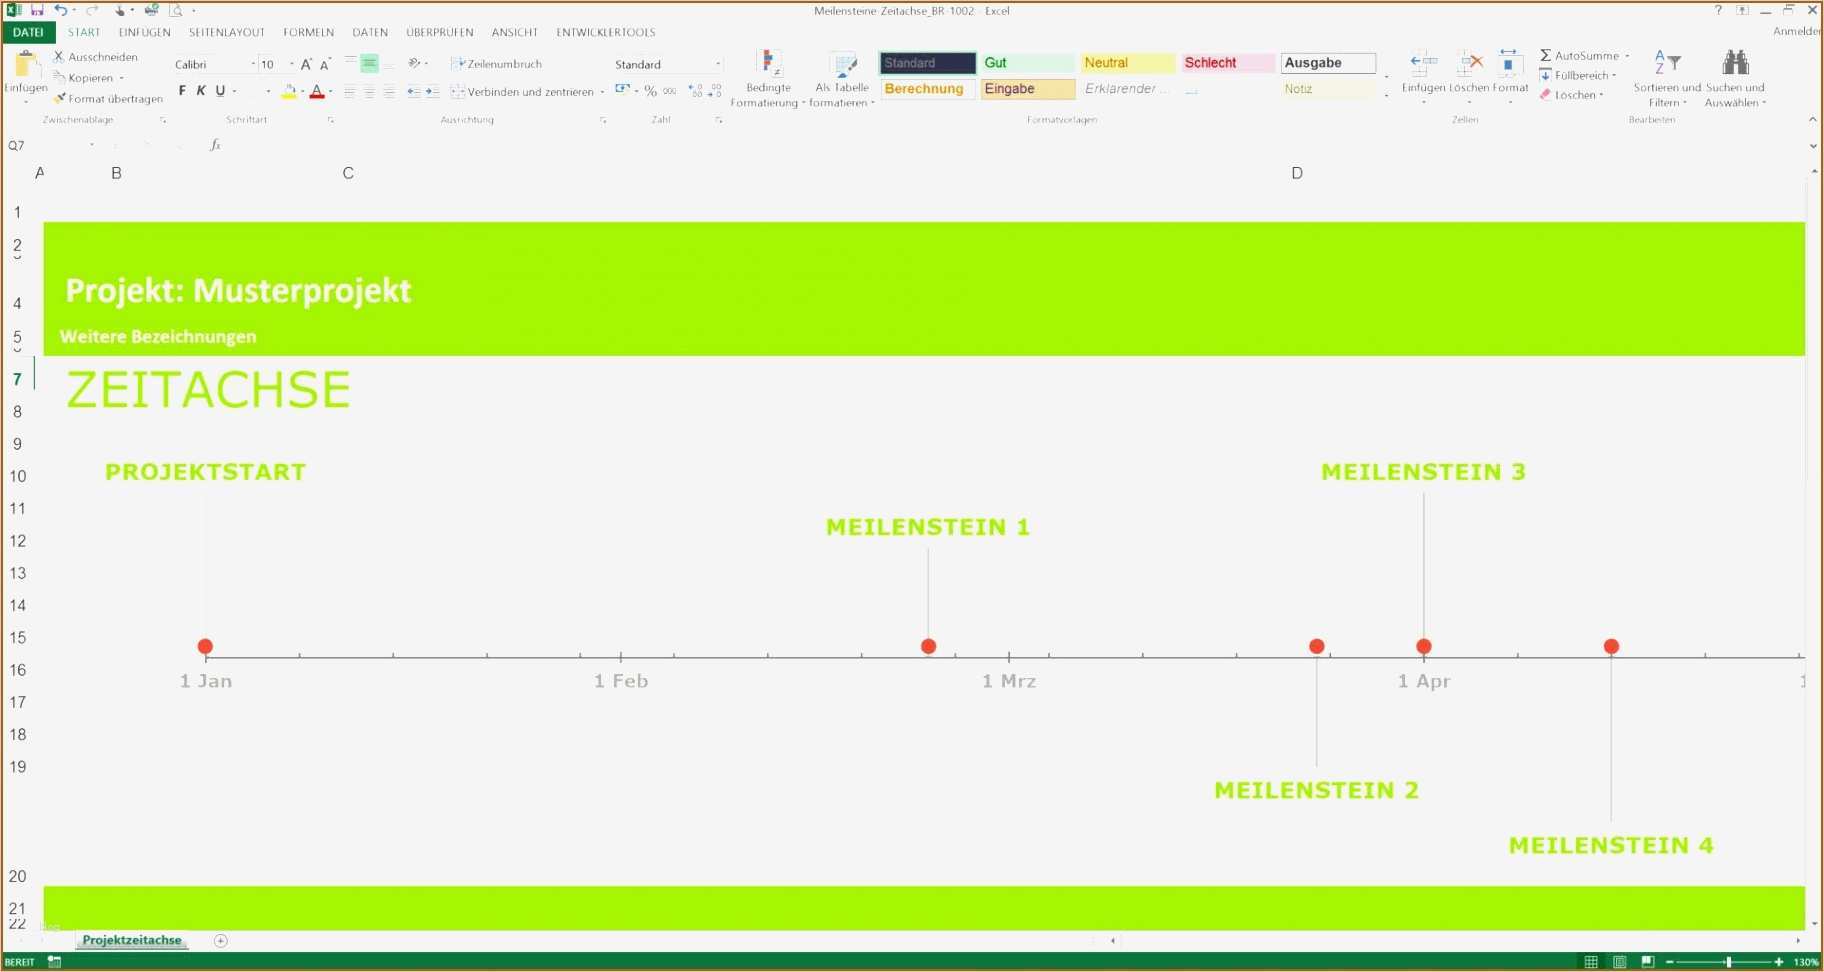Open the font size 10 dropdown

tap(292, 64)
